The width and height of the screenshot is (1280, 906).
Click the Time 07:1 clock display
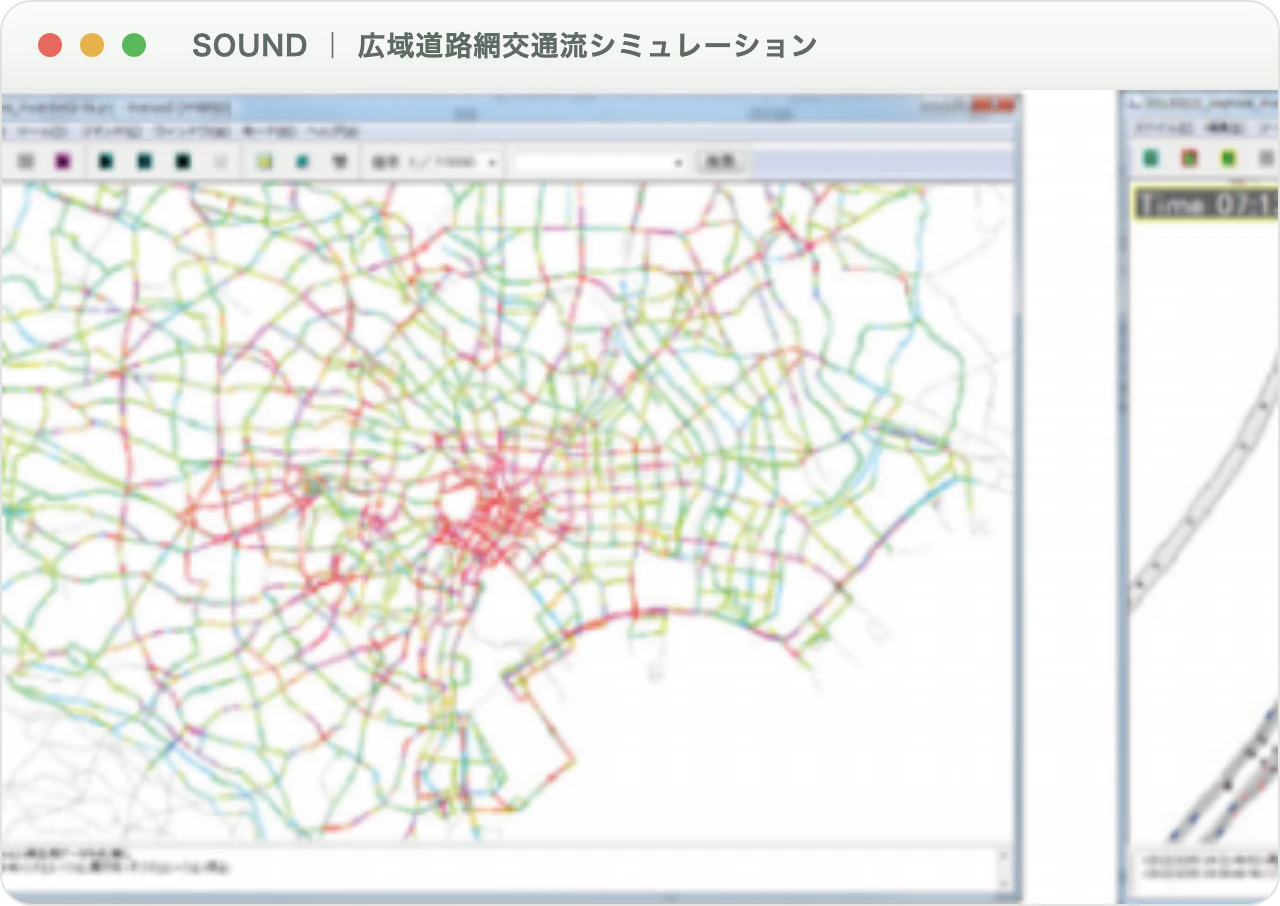click(x=1206, y=204)
